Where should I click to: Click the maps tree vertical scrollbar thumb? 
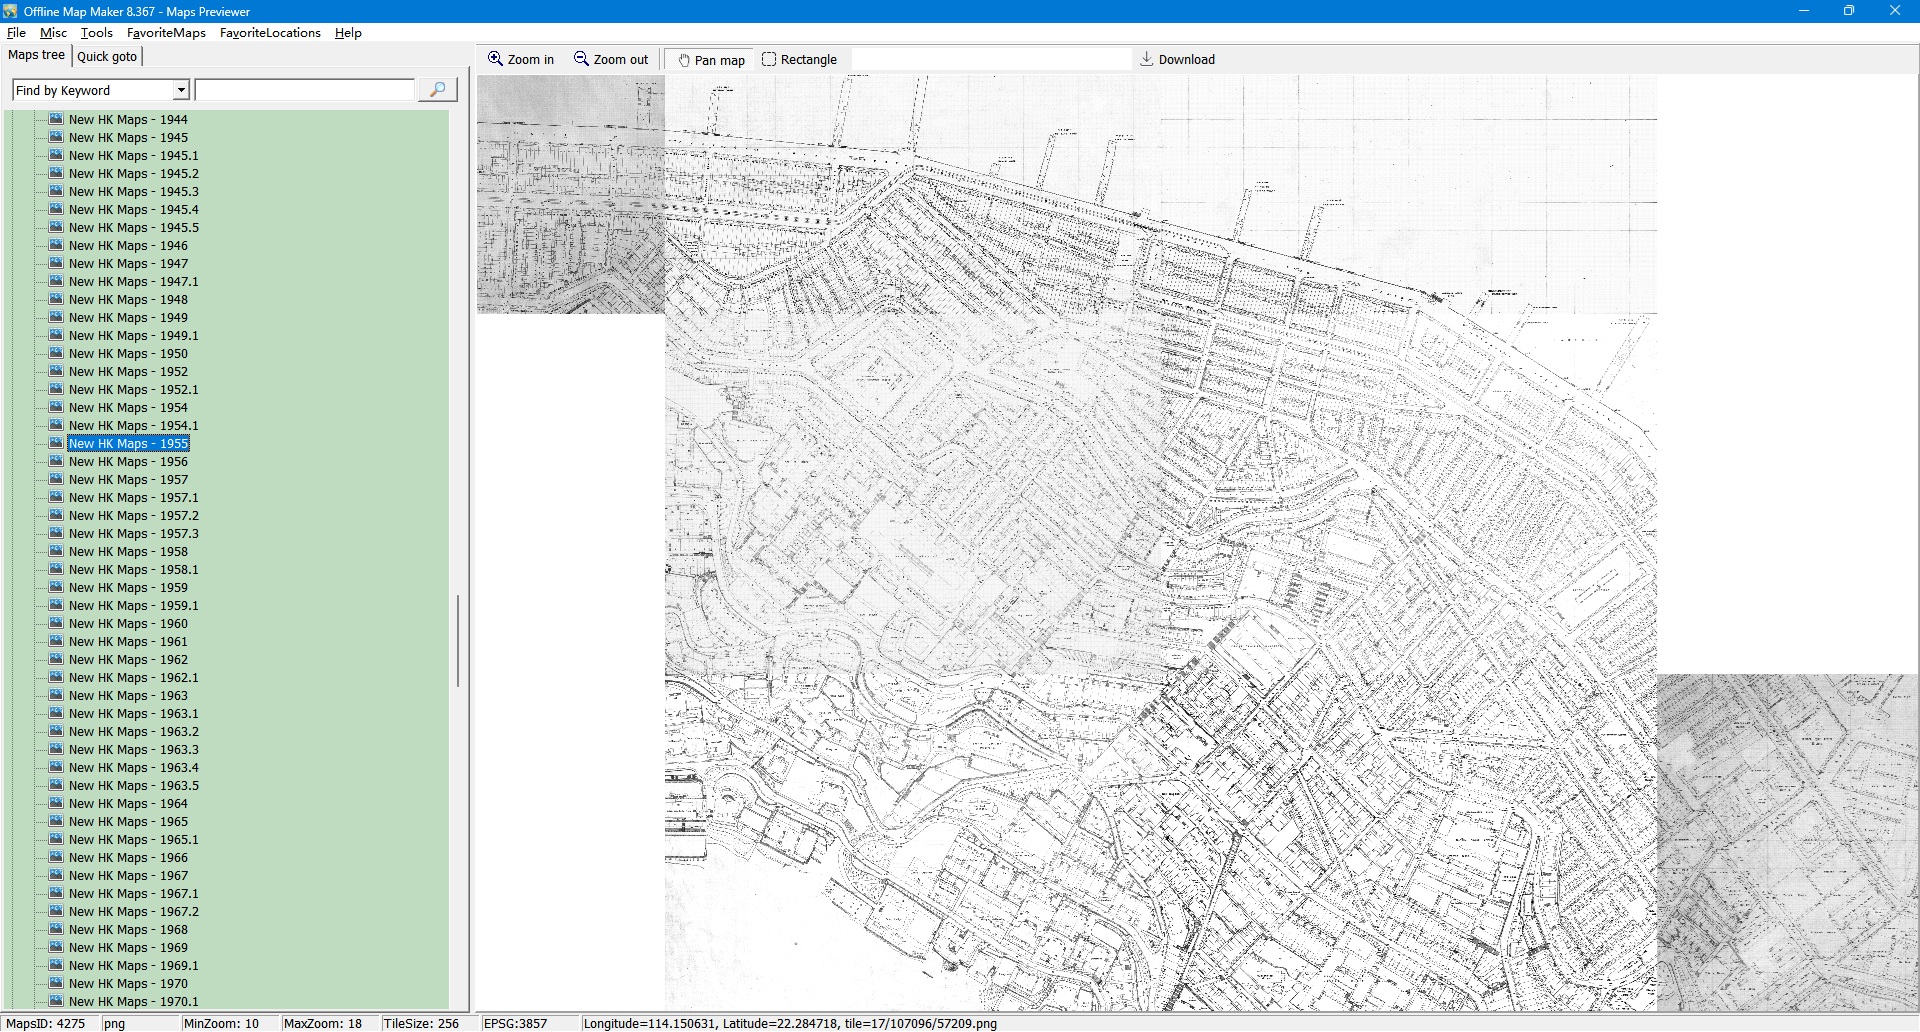(458, 640)
